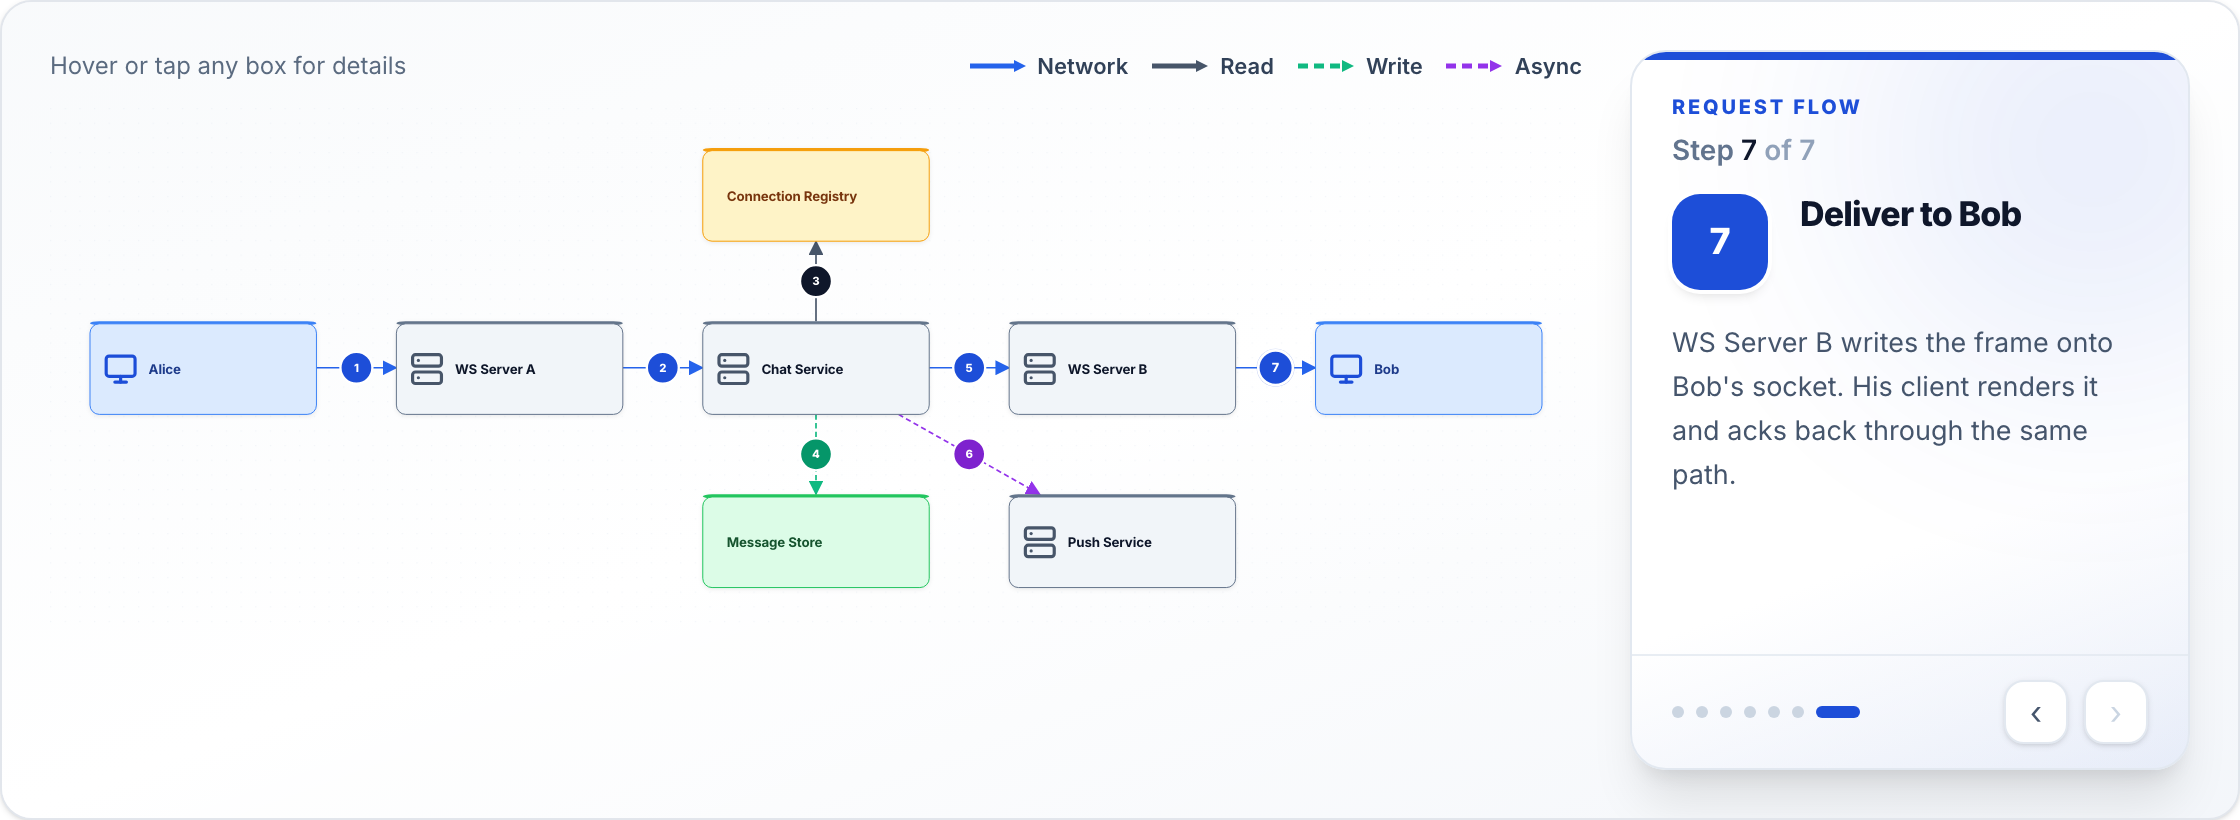2240x820 pixels.
Task: Click the WS Server B label
Action: [1107, 369]
